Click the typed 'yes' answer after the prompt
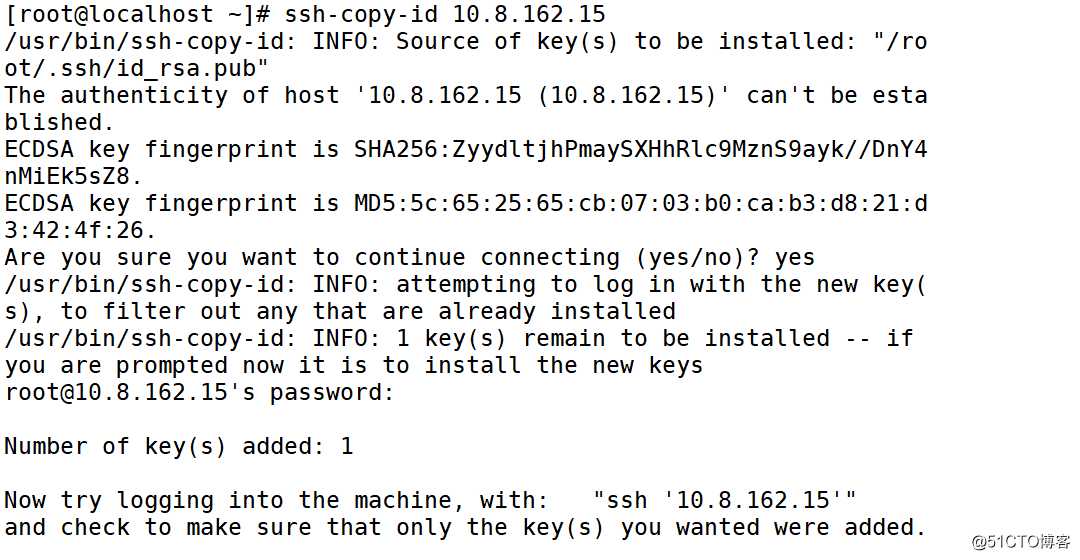 coord(795,257)
